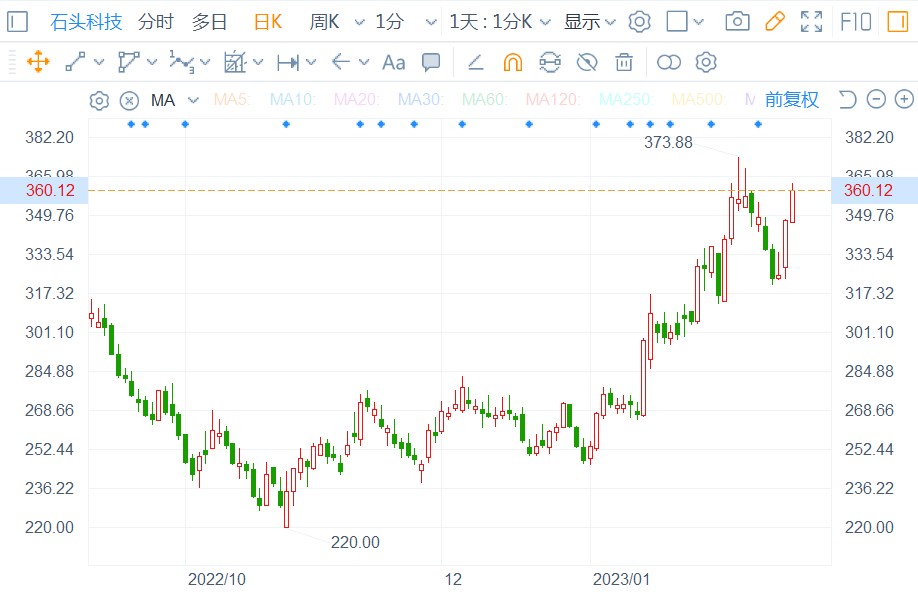Image resolution: width=918 pixels, height=598 pixels.
Task: Choose the Aa text annotation tool
Action: click(x=394, y=62)
